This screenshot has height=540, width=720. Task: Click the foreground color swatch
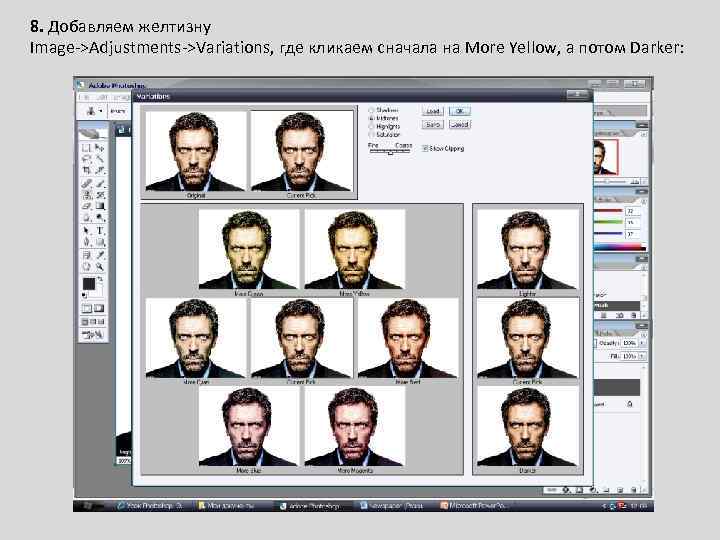(x=89, y=283)
